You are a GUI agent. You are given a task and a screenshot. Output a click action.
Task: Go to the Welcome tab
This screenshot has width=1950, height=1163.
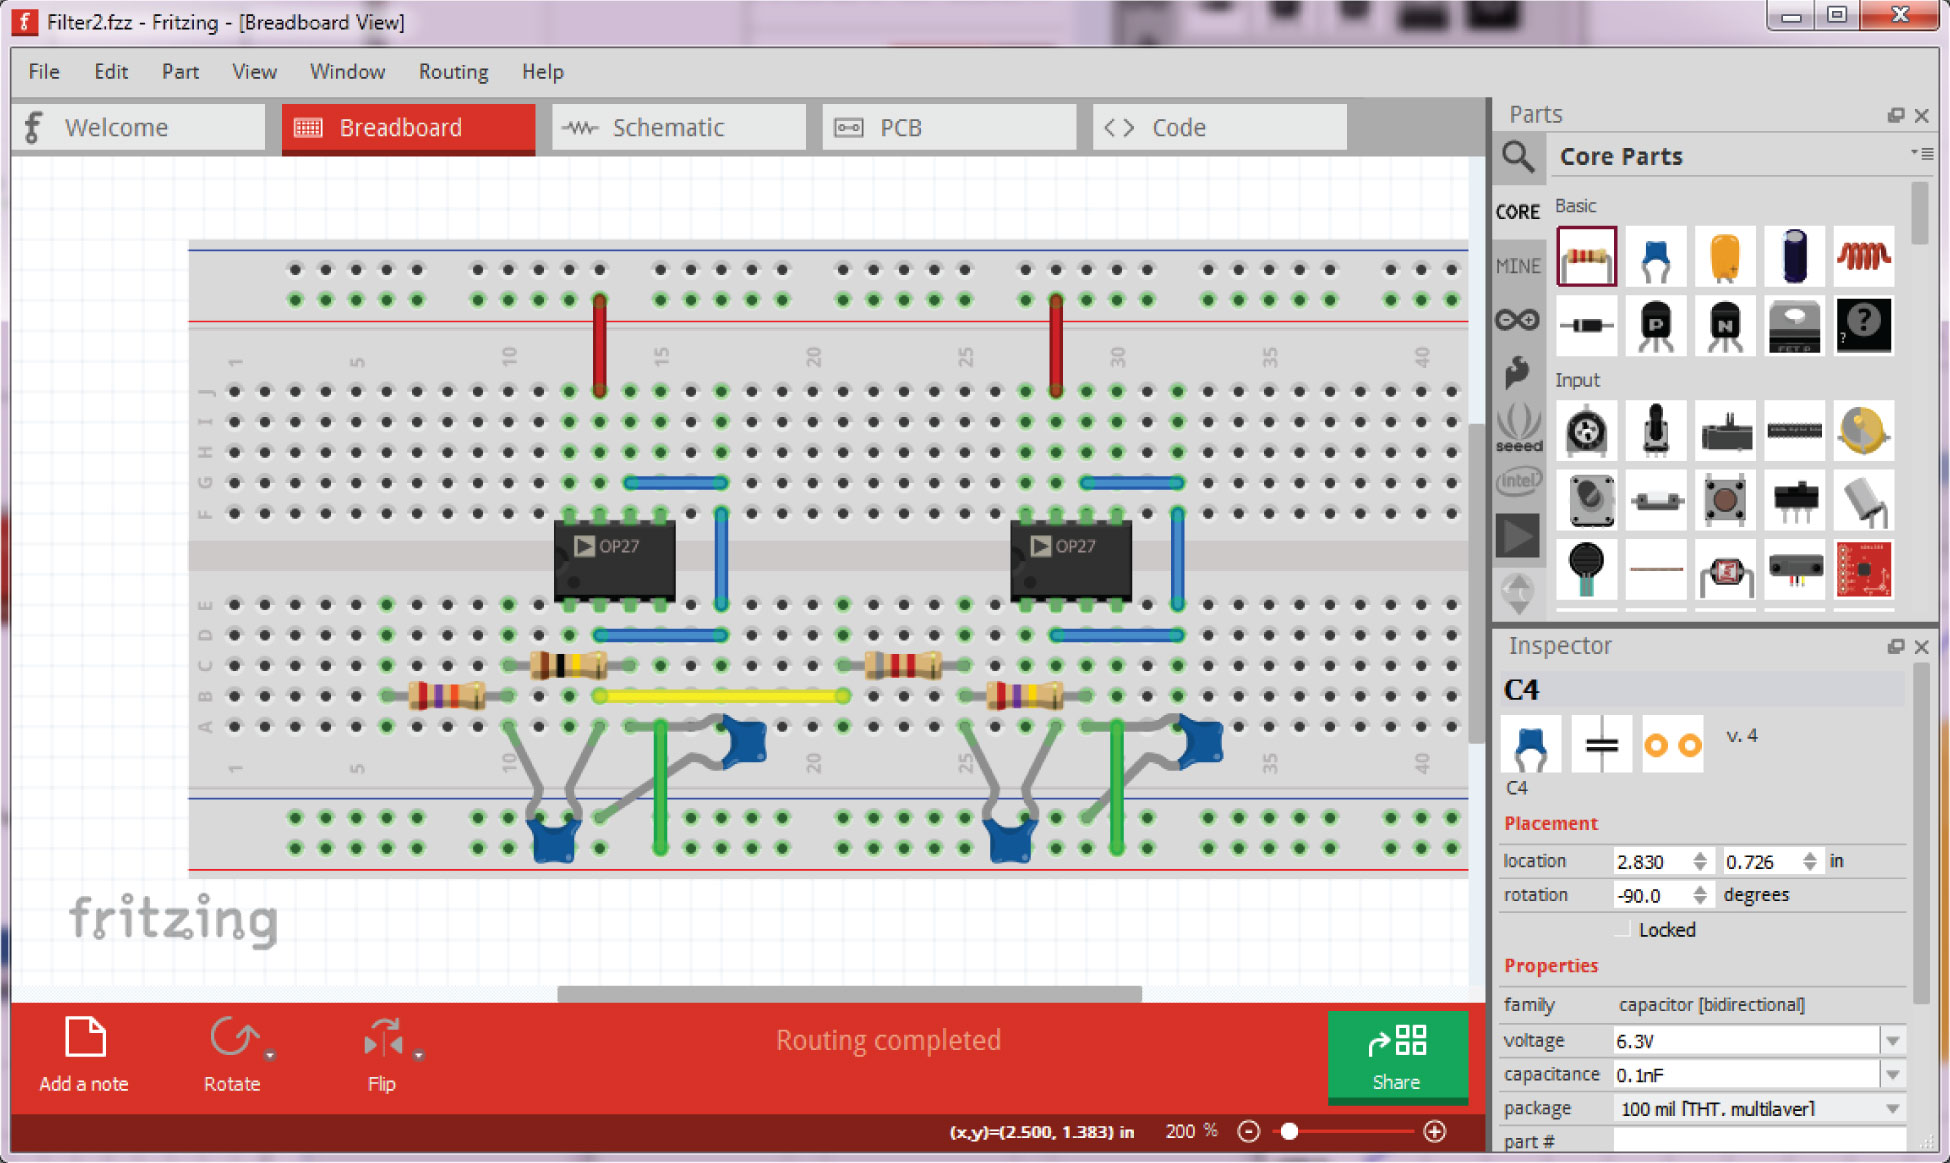coord(139,128)
